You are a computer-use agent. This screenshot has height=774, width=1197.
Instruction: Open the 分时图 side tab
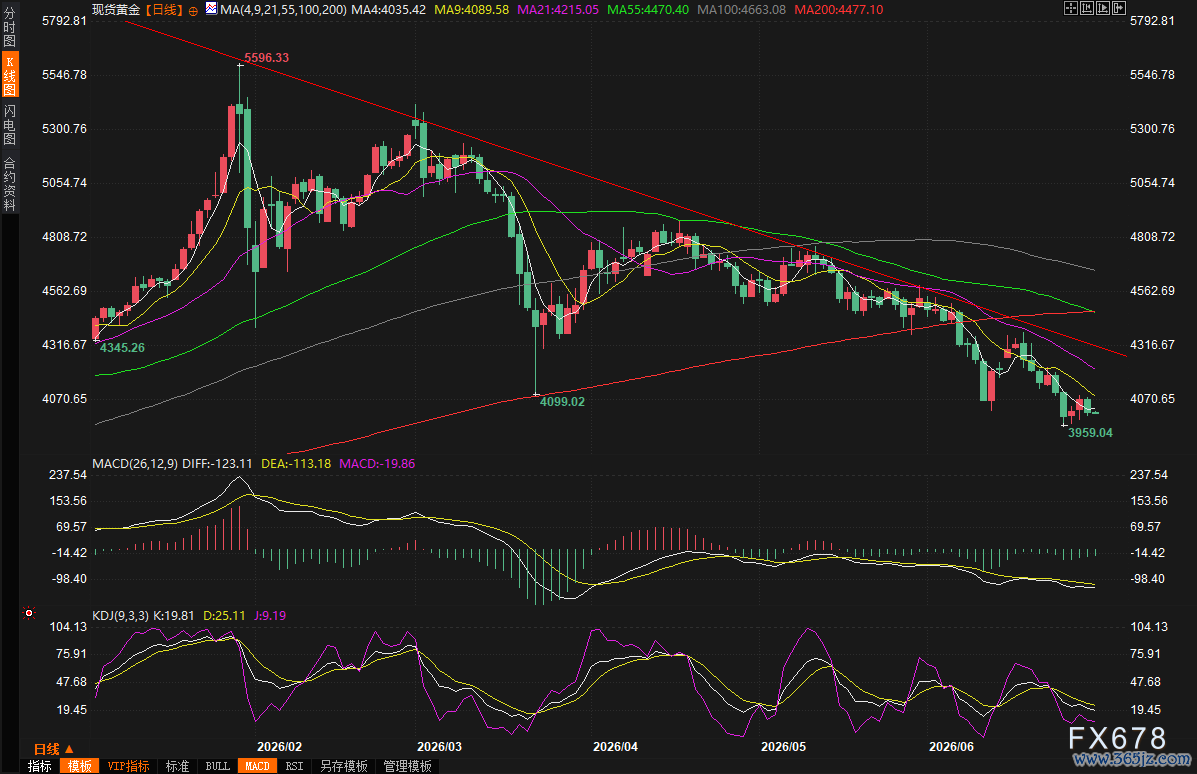coord(9,26)
